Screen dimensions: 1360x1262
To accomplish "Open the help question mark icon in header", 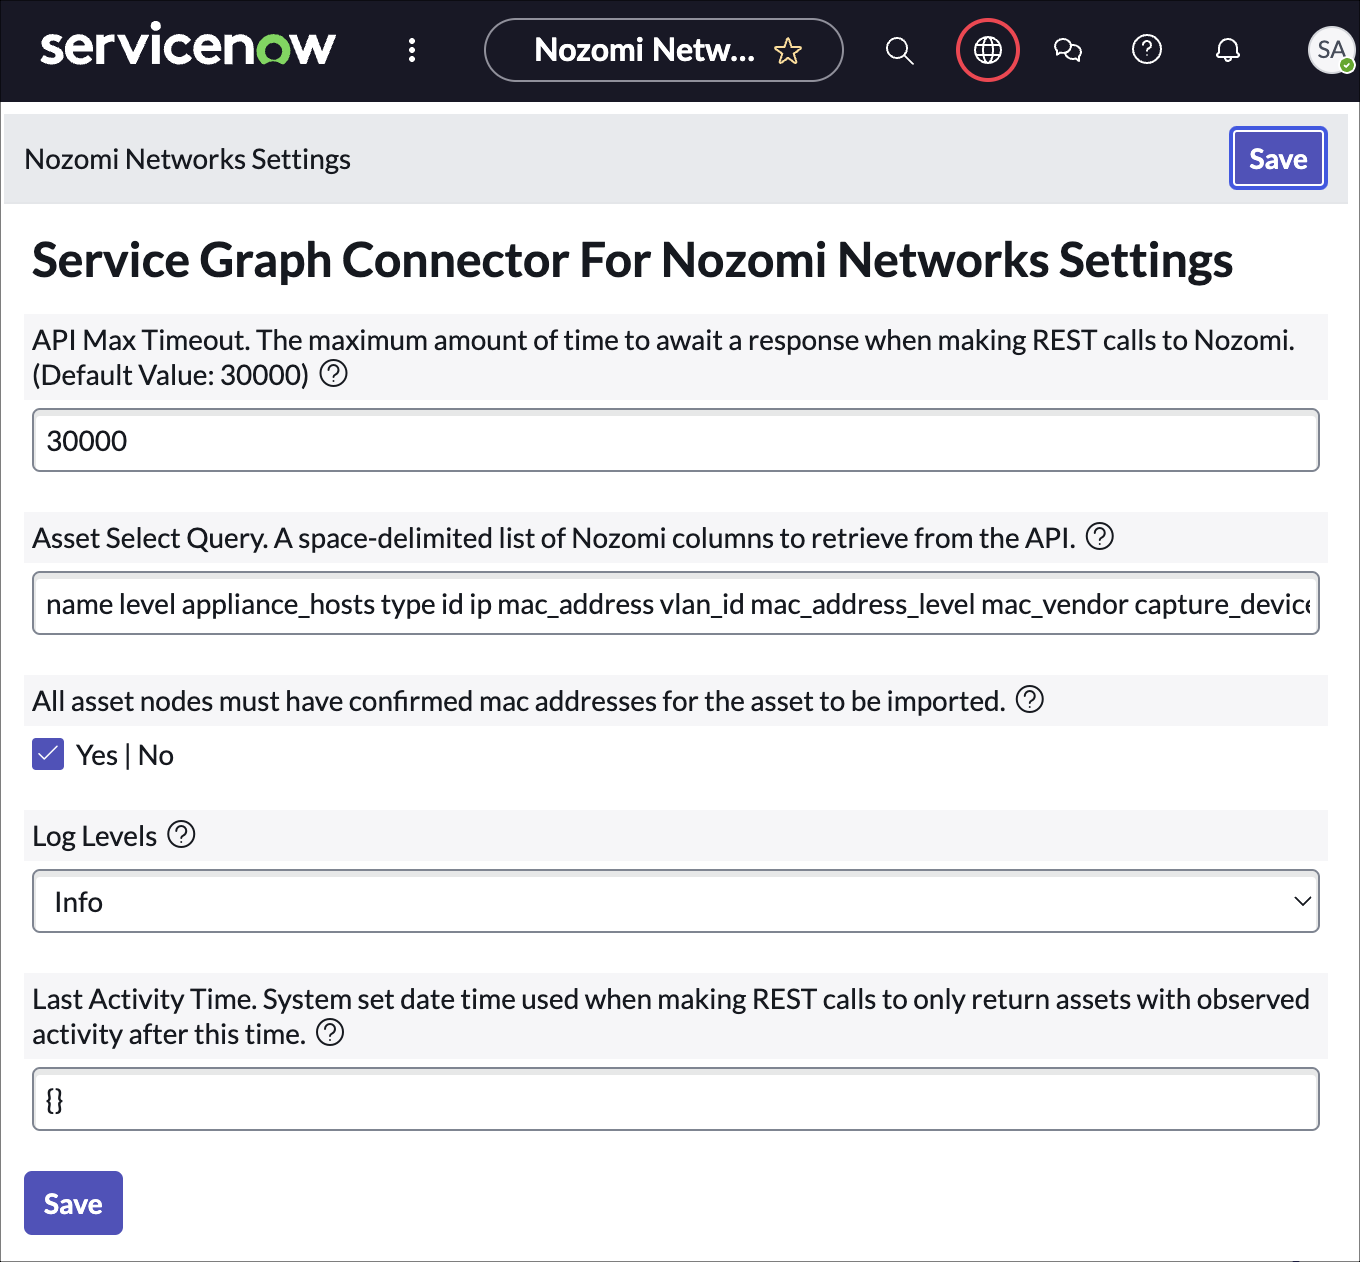I will 1147,49.
